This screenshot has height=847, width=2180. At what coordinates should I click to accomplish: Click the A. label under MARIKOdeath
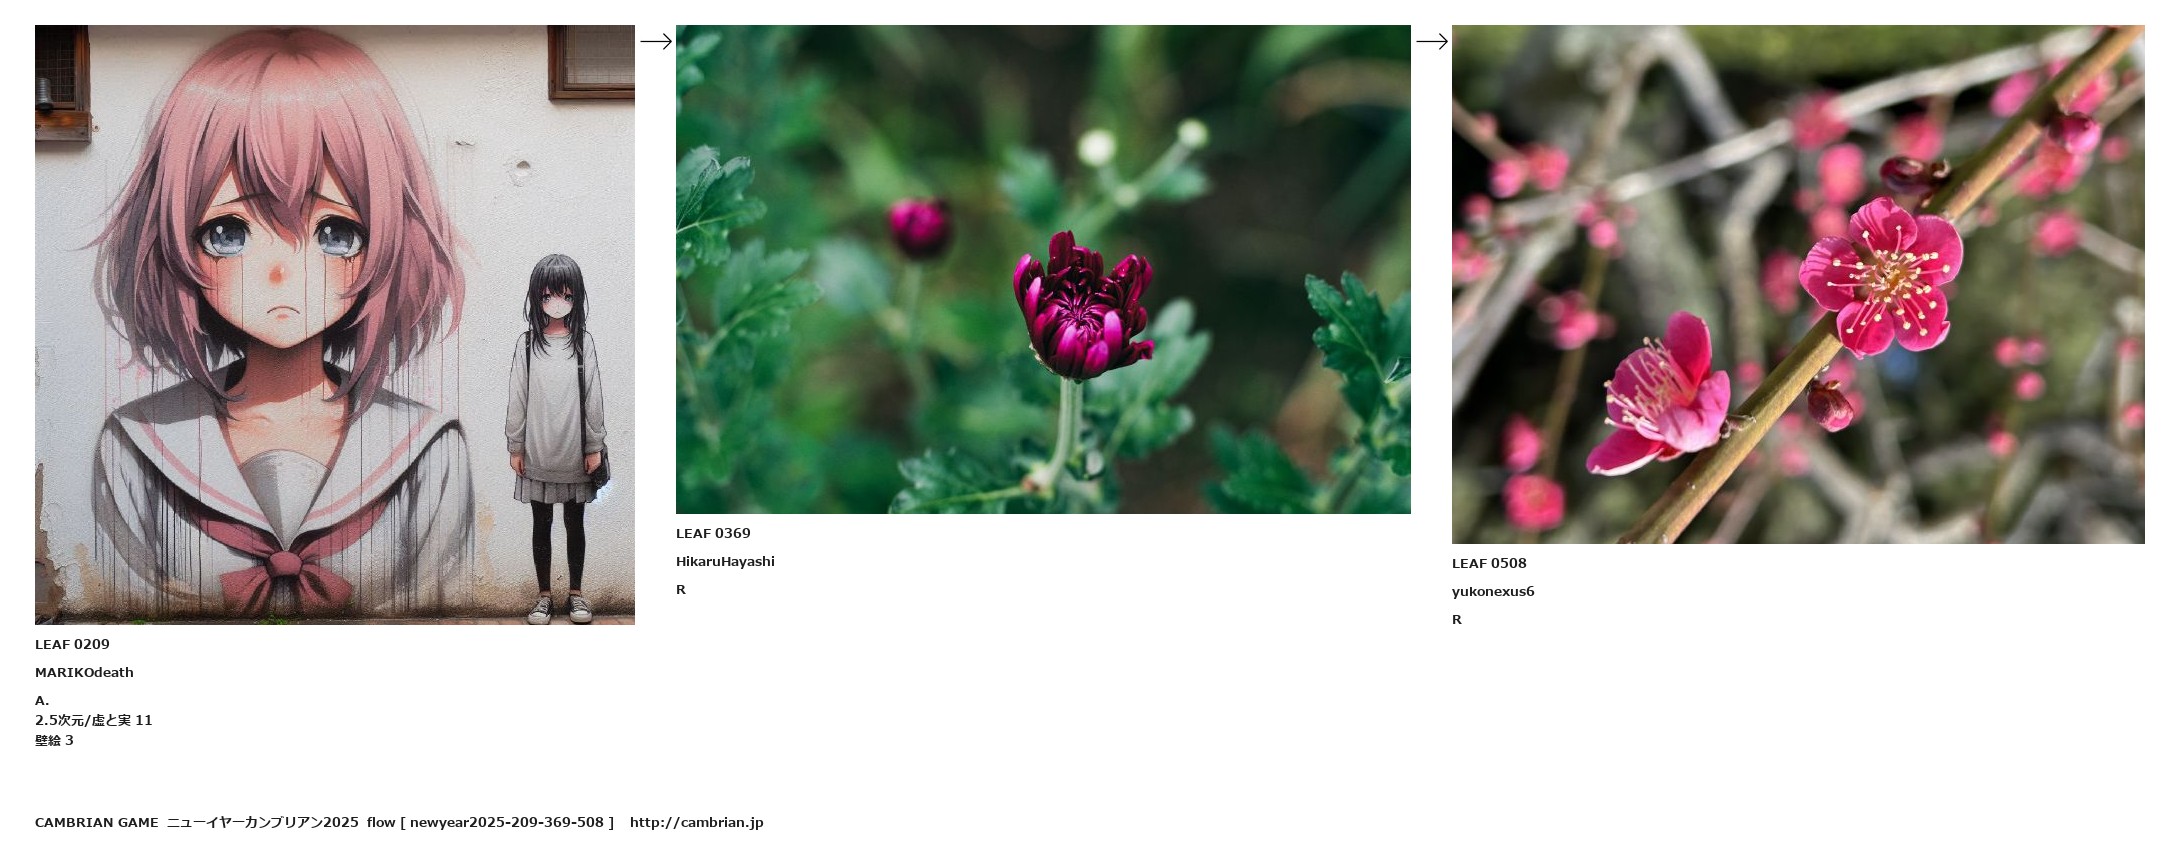coord(42,700)
